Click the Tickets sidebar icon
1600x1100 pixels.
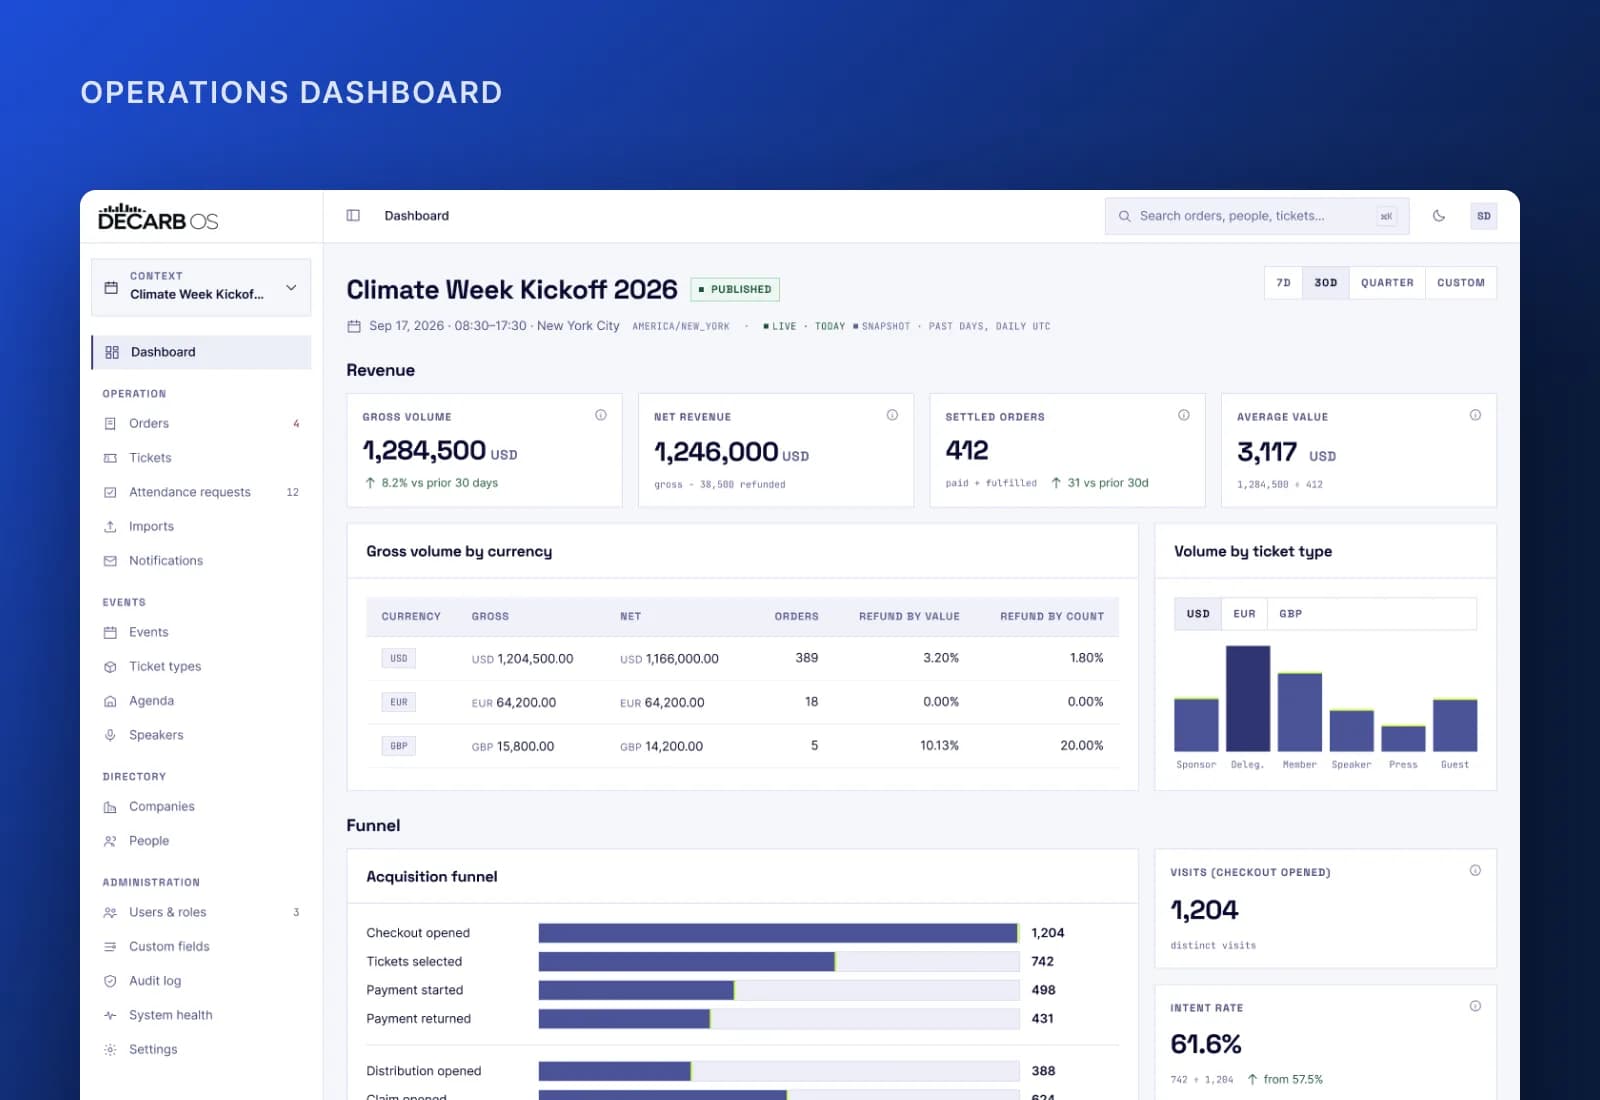coord(110,458)
